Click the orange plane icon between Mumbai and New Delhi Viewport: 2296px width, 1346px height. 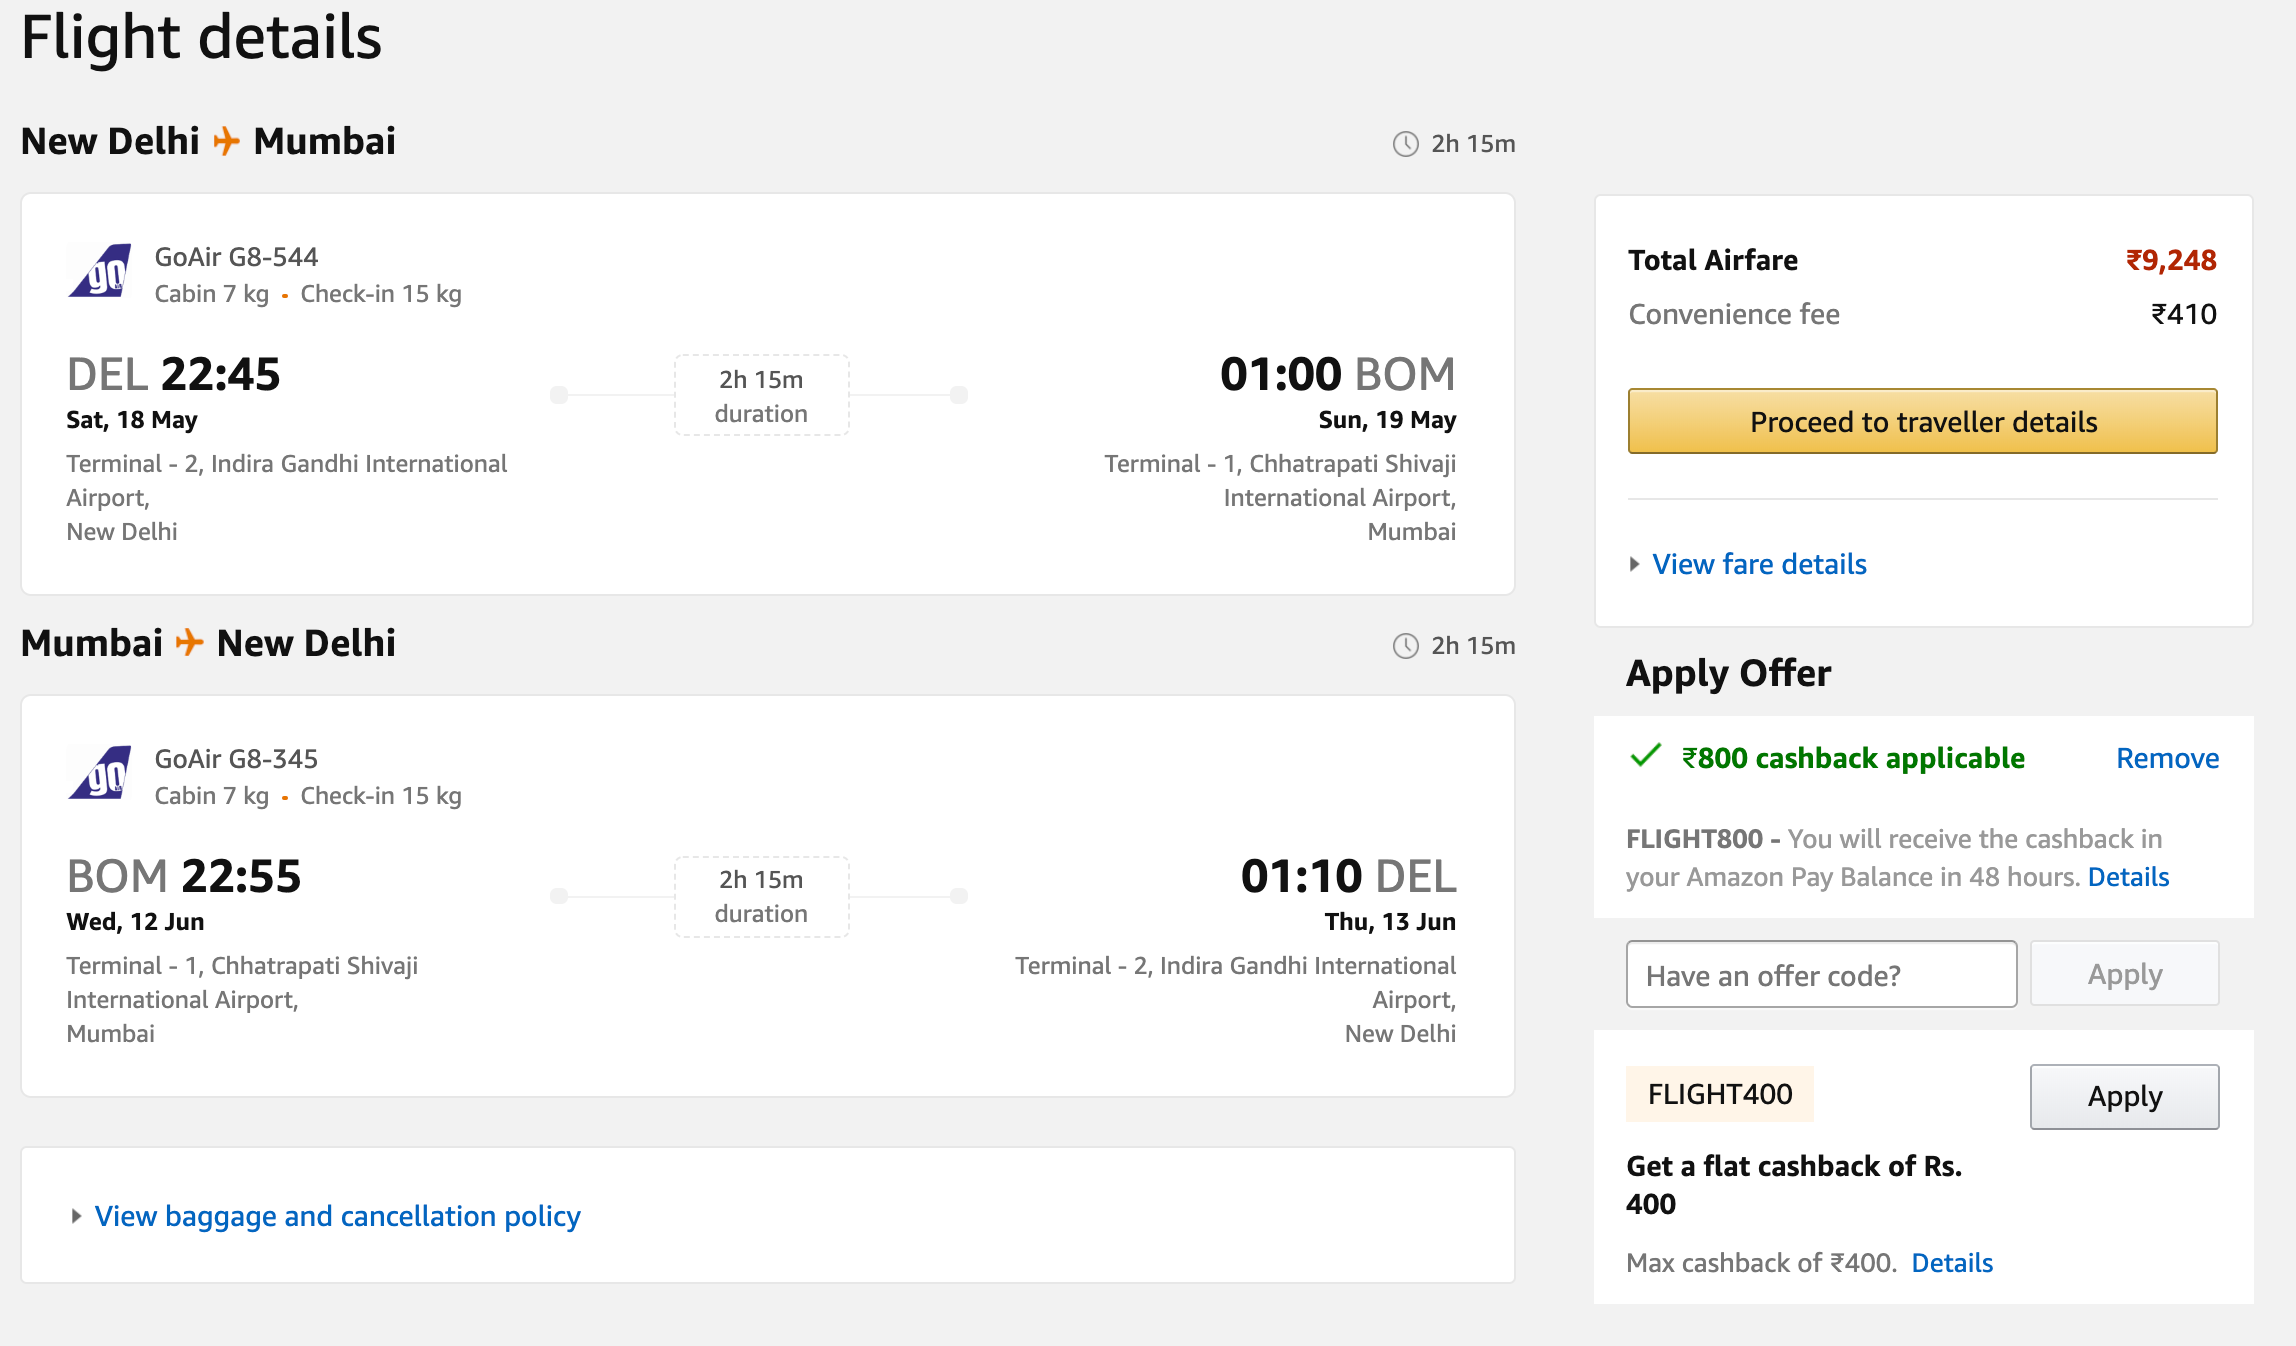[x=190, y=642]
